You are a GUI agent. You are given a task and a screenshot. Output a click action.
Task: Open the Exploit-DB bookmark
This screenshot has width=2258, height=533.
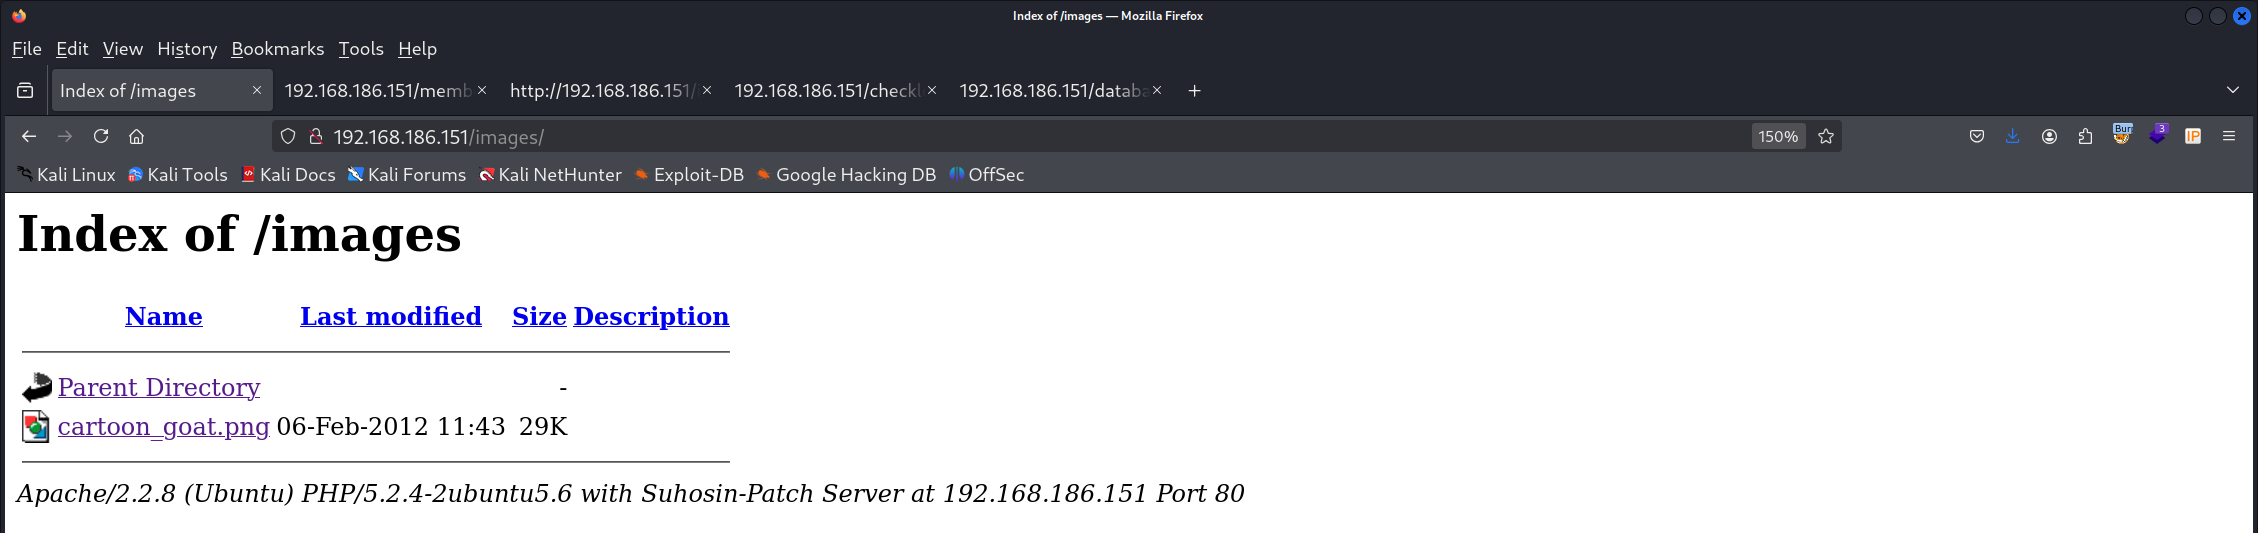[689, 175]
